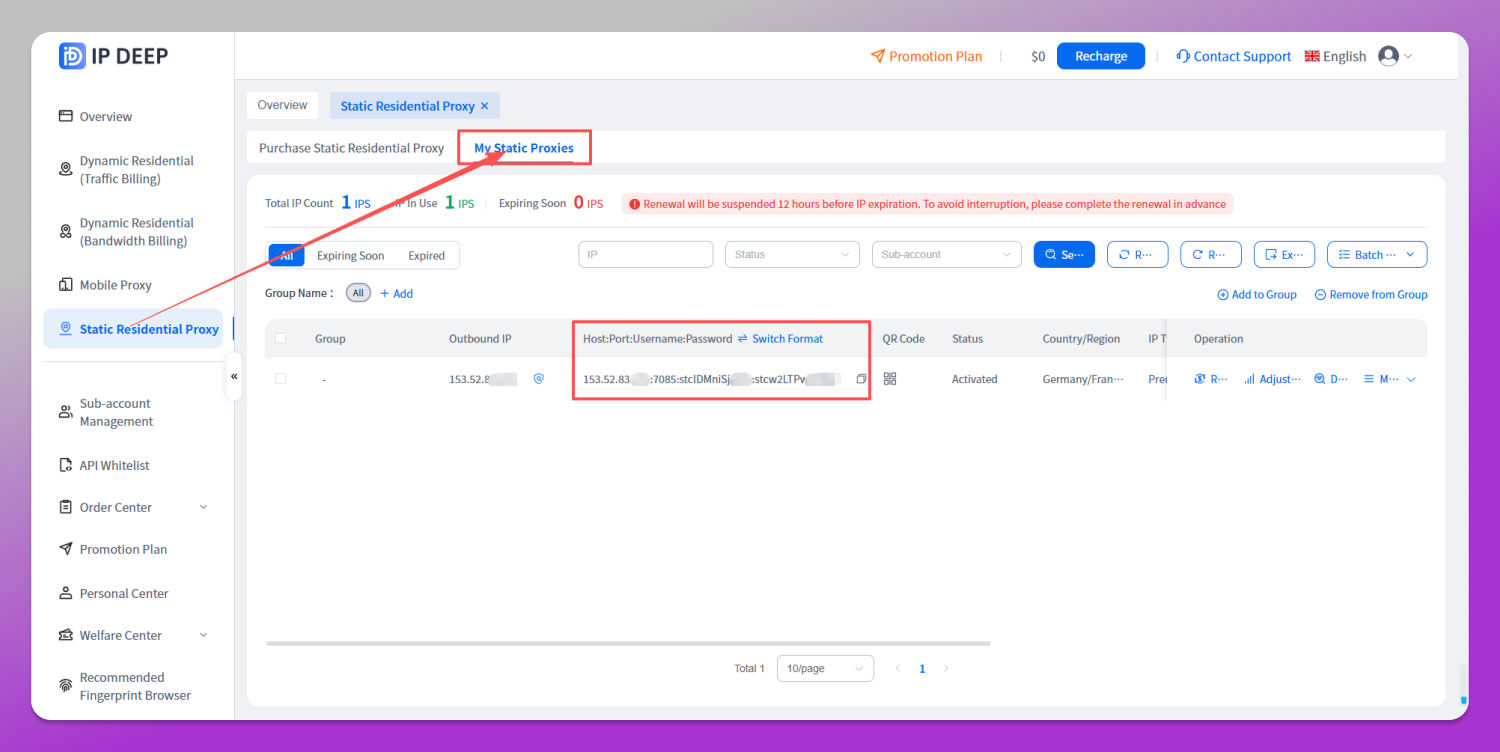This screenshot has height=752, width=1500.
Task: Click the QR code icon in proxy row
Action: [x=890, y=379]
